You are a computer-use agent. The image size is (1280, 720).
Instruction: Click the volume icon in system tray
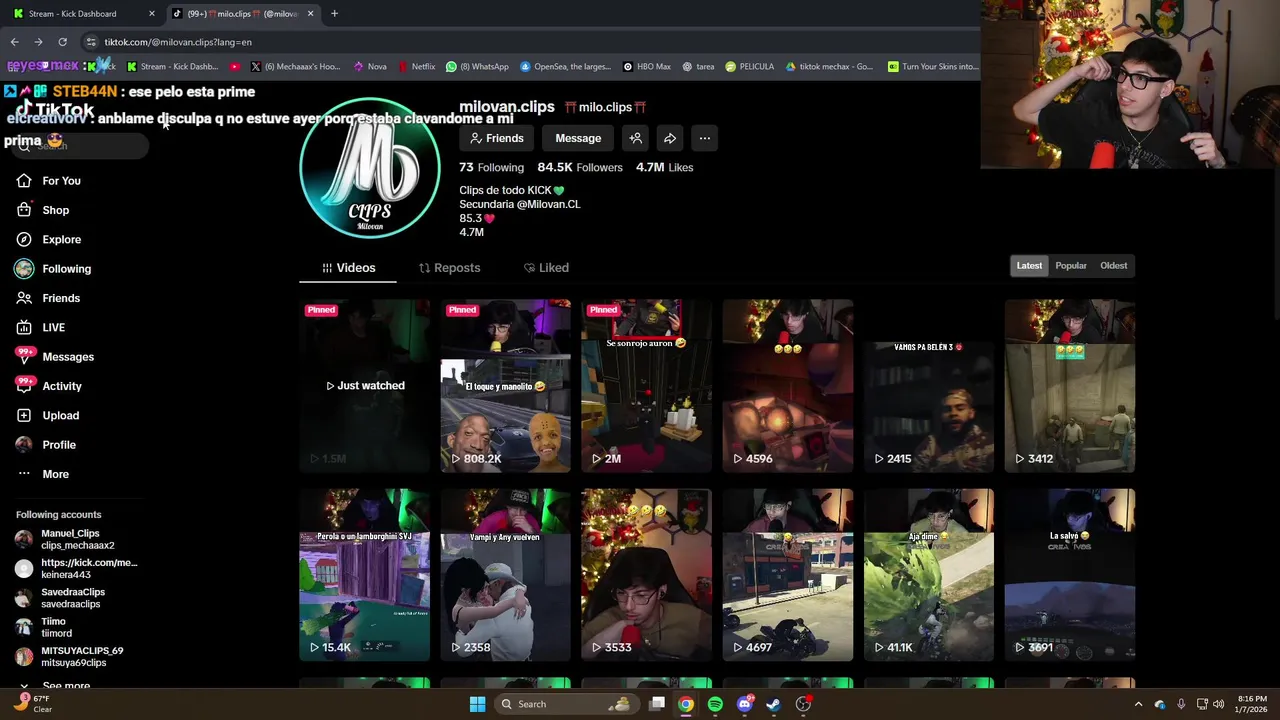click(x=1218, y=704)
